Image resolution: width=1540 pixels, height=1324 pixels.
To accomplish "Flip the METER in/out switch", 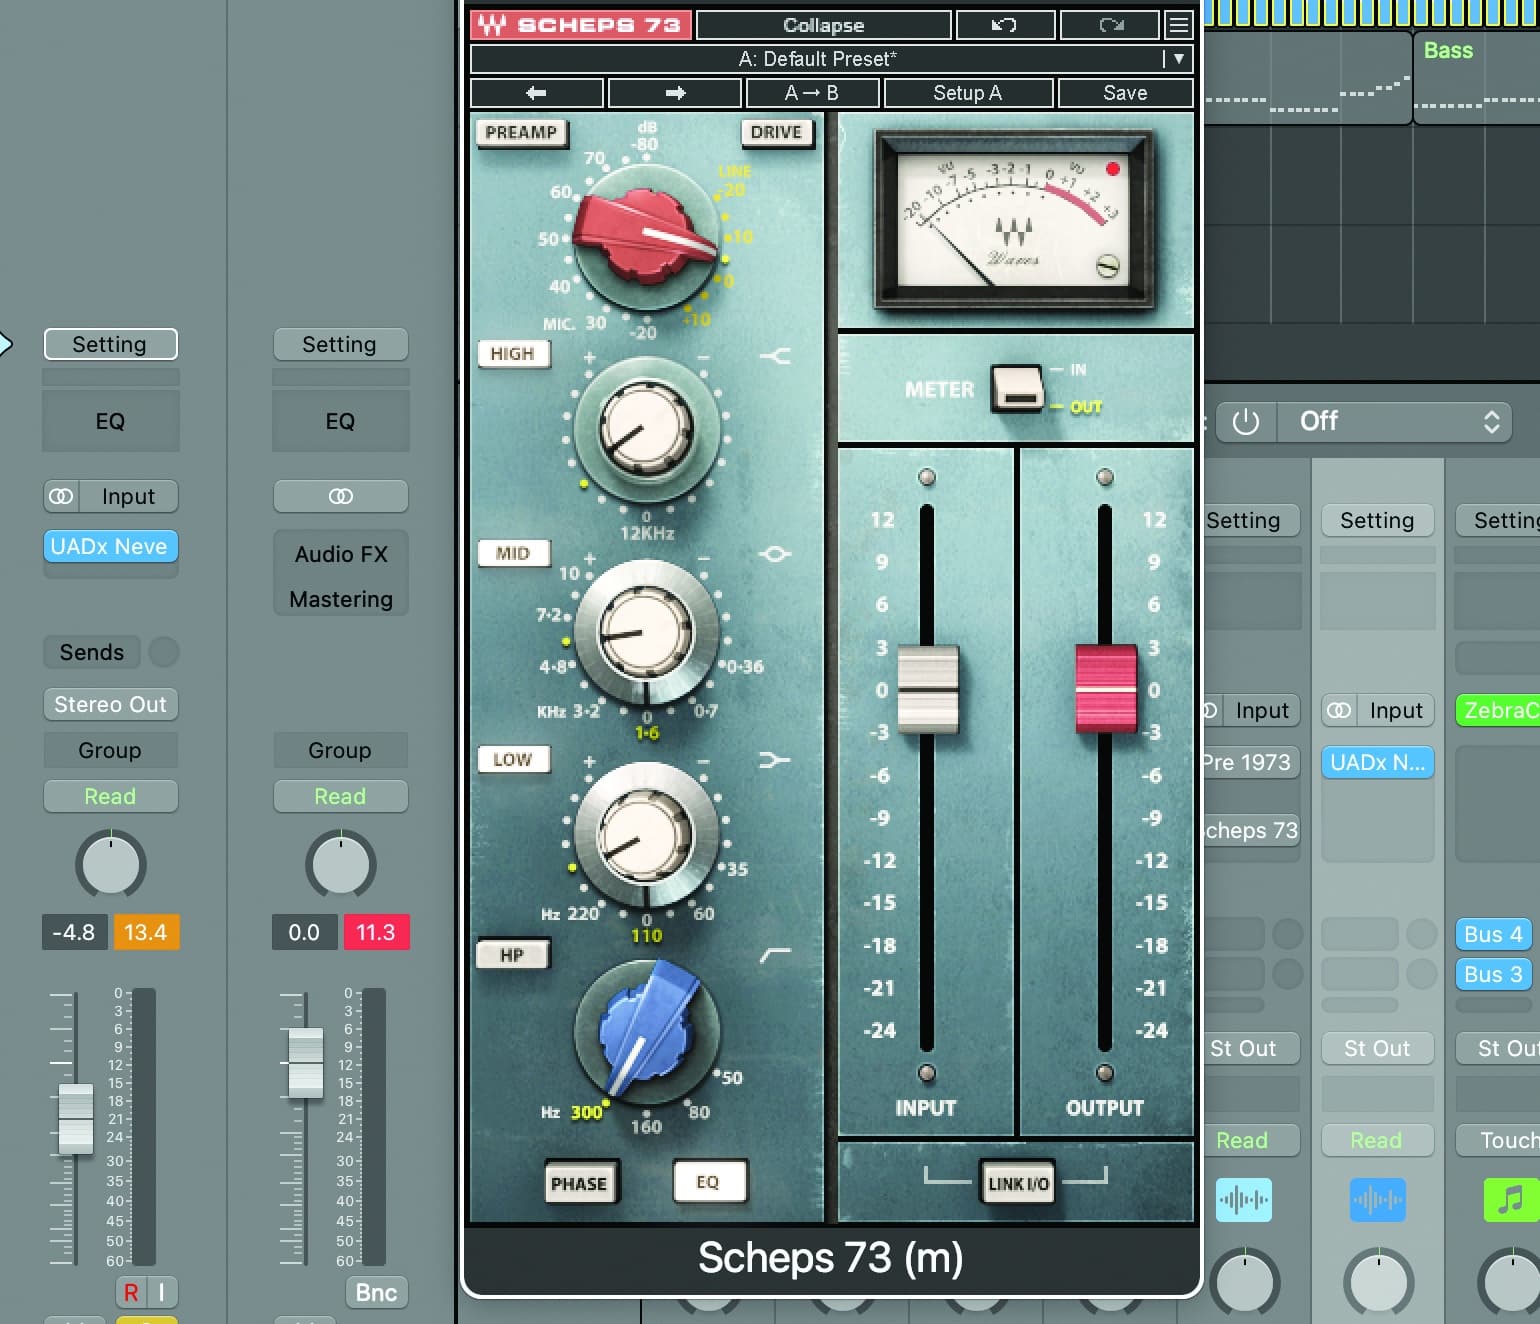I will [x=1017, y=388].
